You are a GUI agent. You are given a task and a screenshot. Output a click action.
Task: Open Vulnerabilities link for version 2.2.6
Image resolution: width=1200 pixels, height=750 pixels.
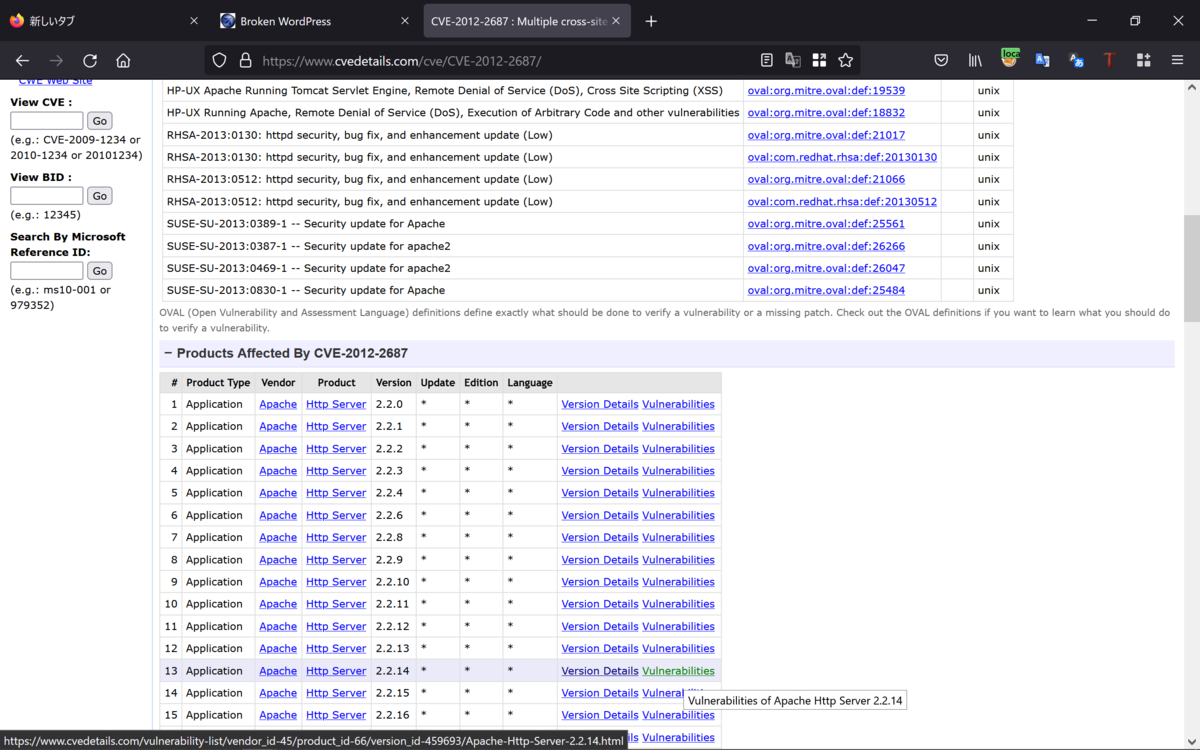[678, 515]
